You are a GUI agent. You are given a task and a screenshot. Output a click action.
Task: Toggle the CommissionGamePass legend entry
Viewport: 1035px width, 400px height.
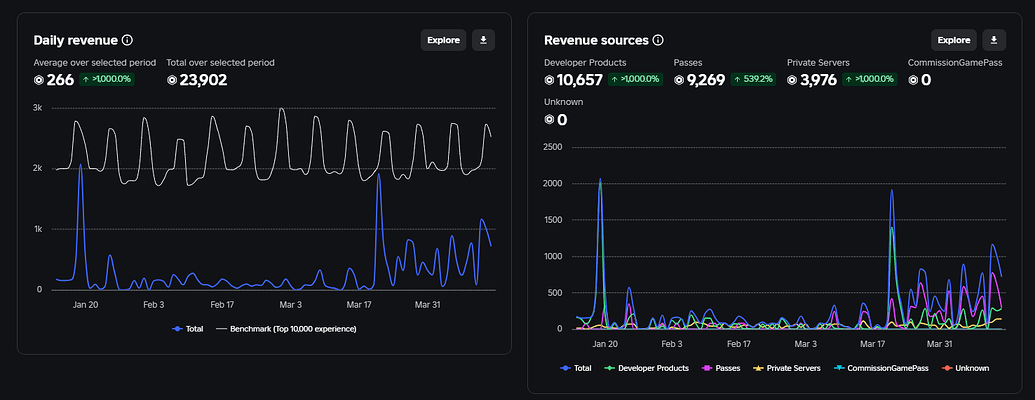point(881,368)
